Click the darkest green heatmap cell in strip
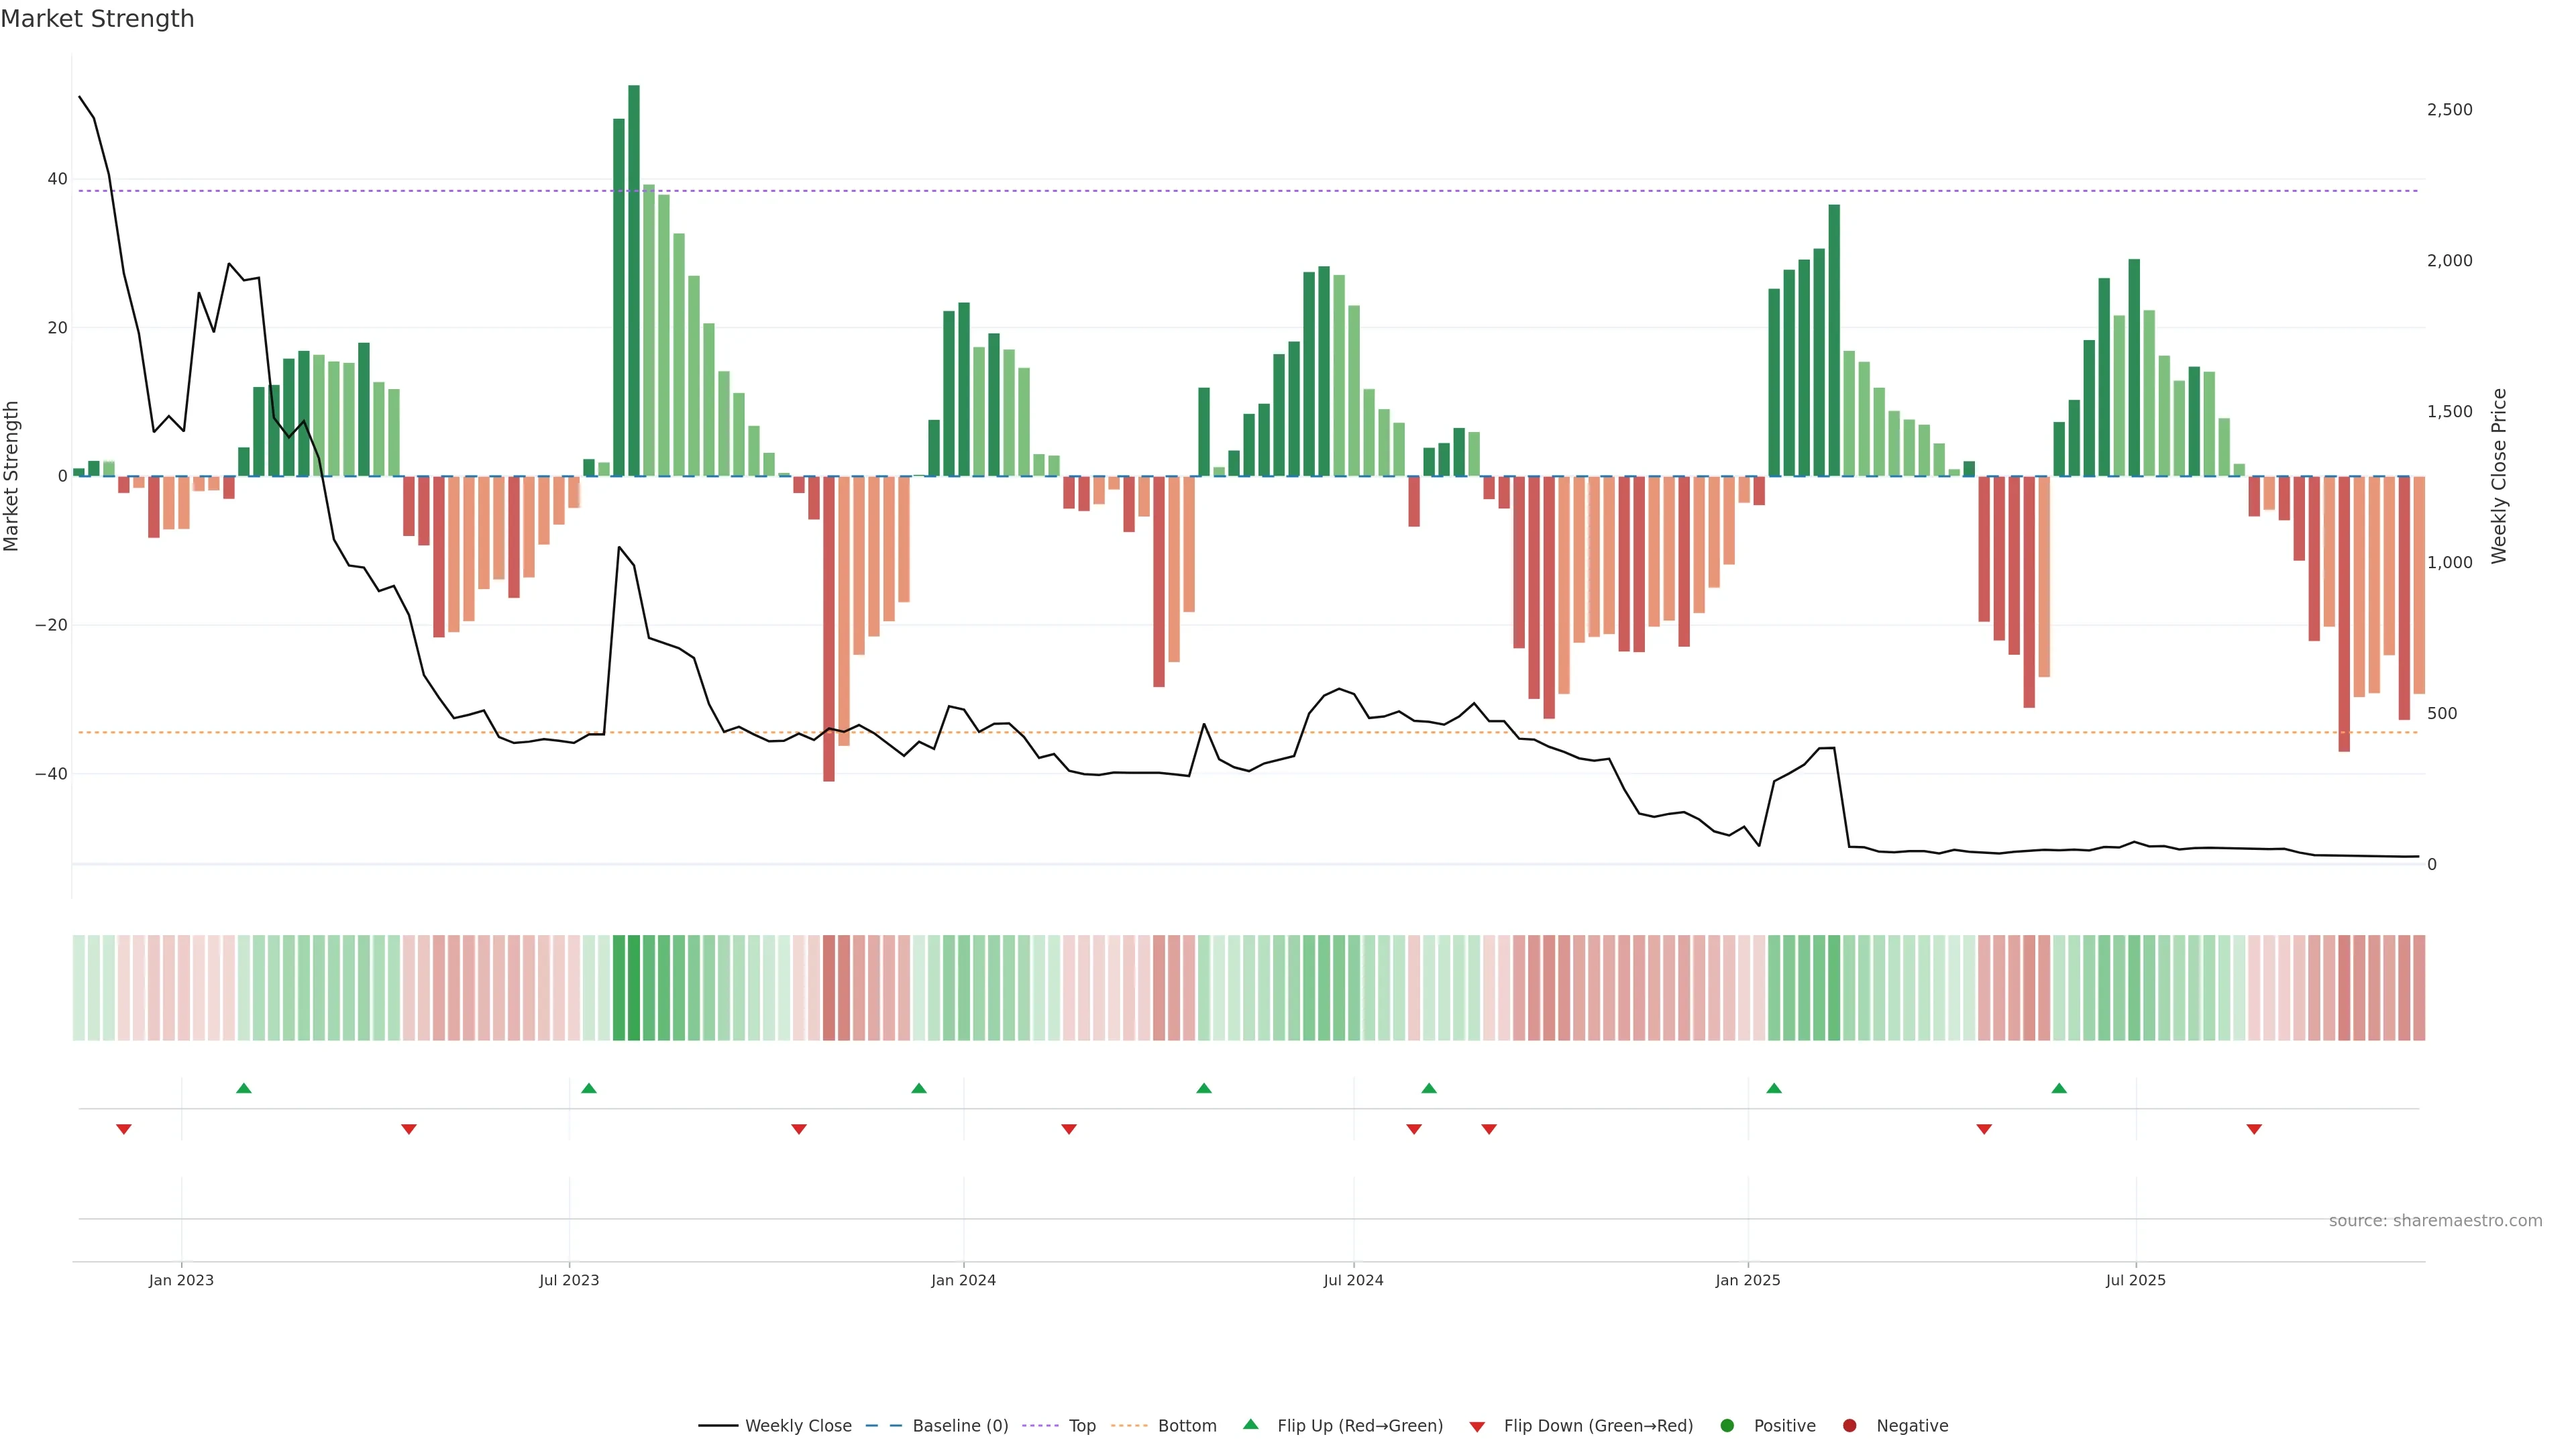Viewport: 2576px width, 1449px height. (x=634, y=988)
